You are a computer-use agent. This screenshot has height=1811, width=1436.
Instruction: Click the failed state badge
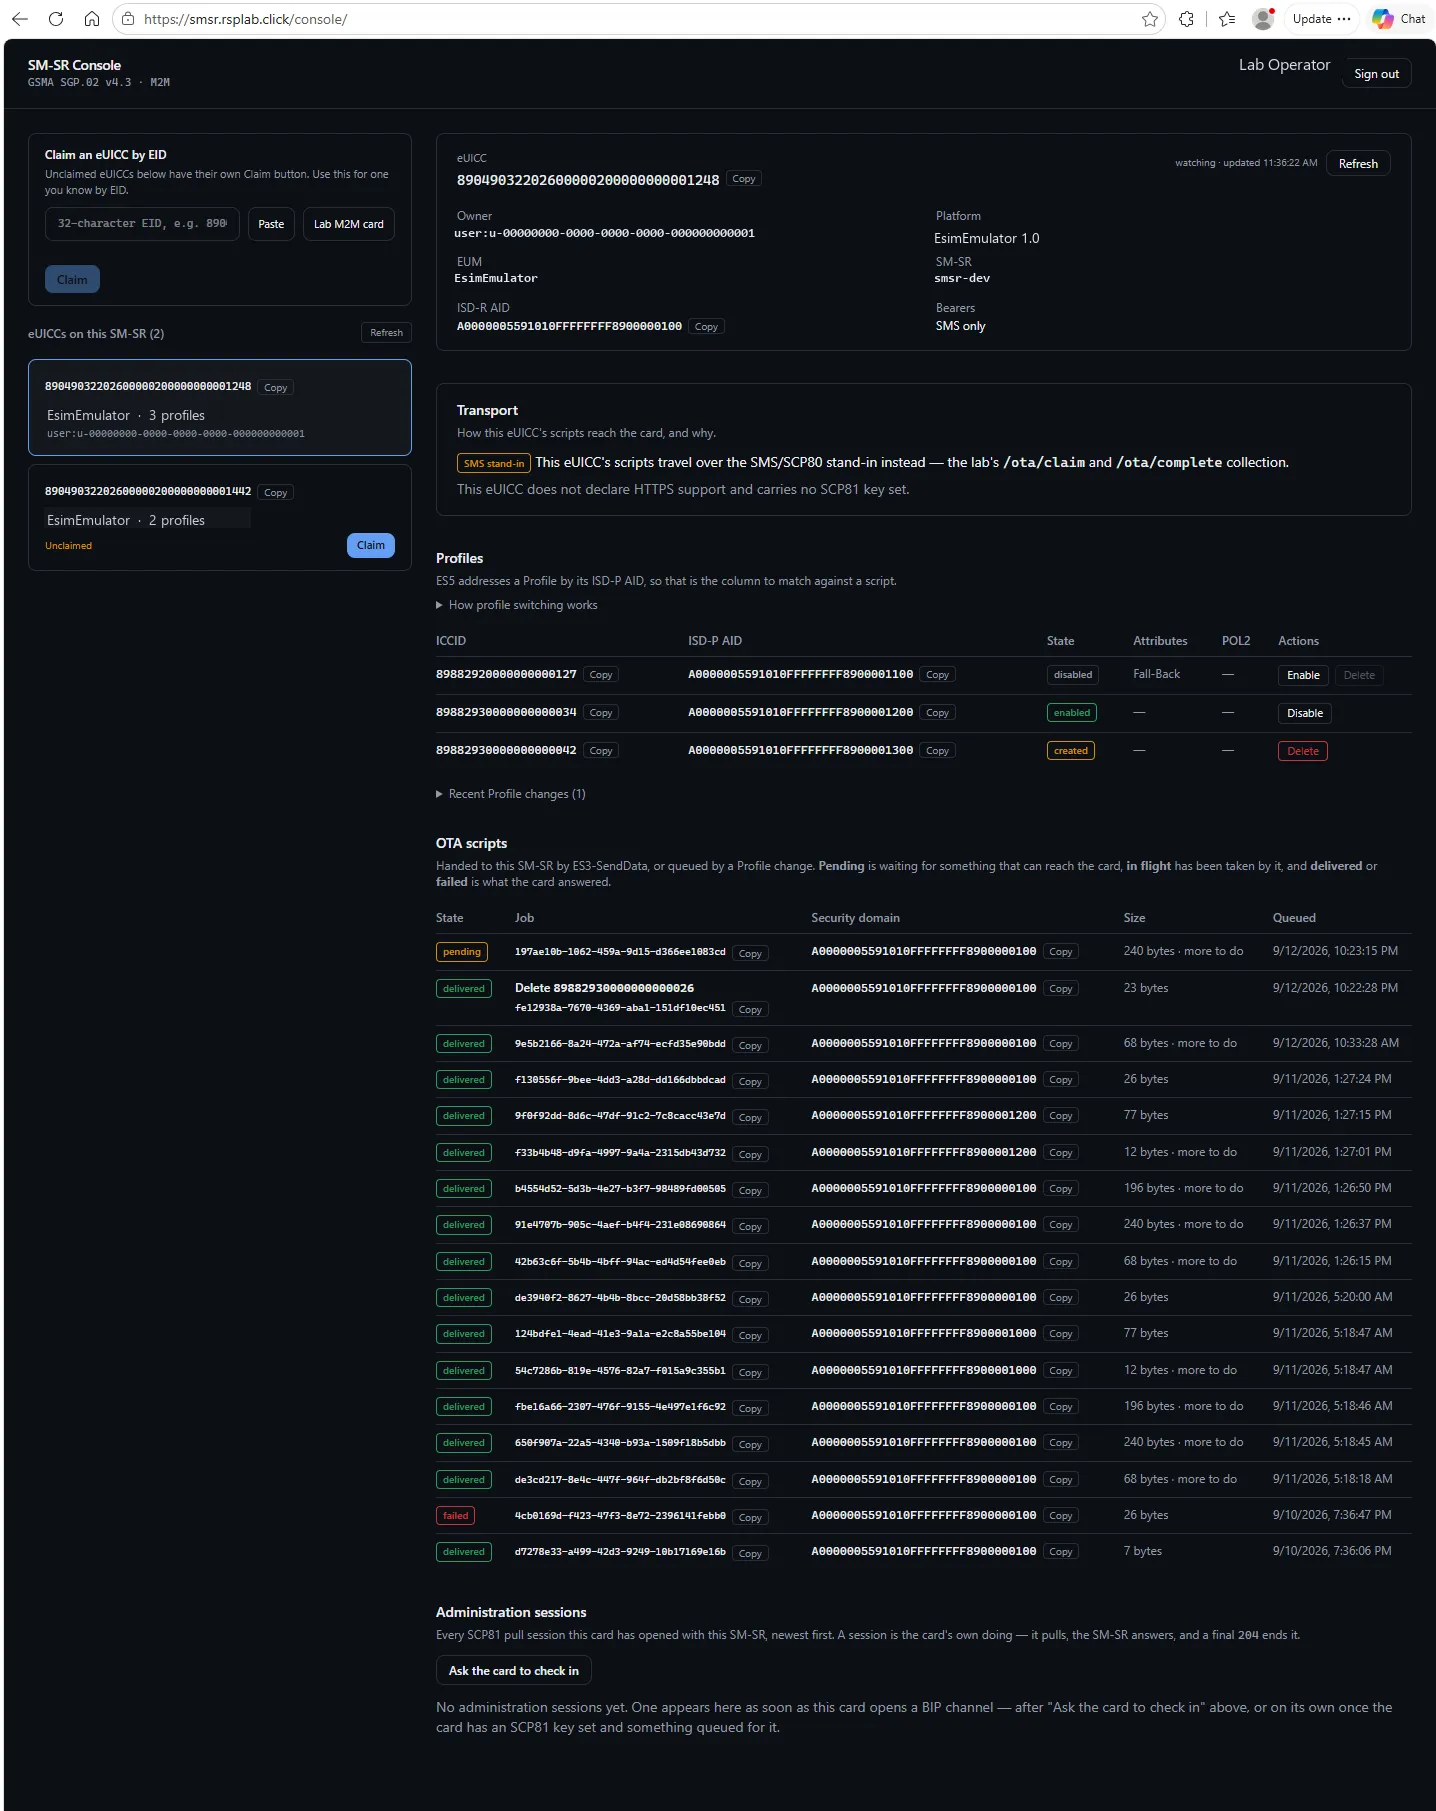pos(456,1516)
